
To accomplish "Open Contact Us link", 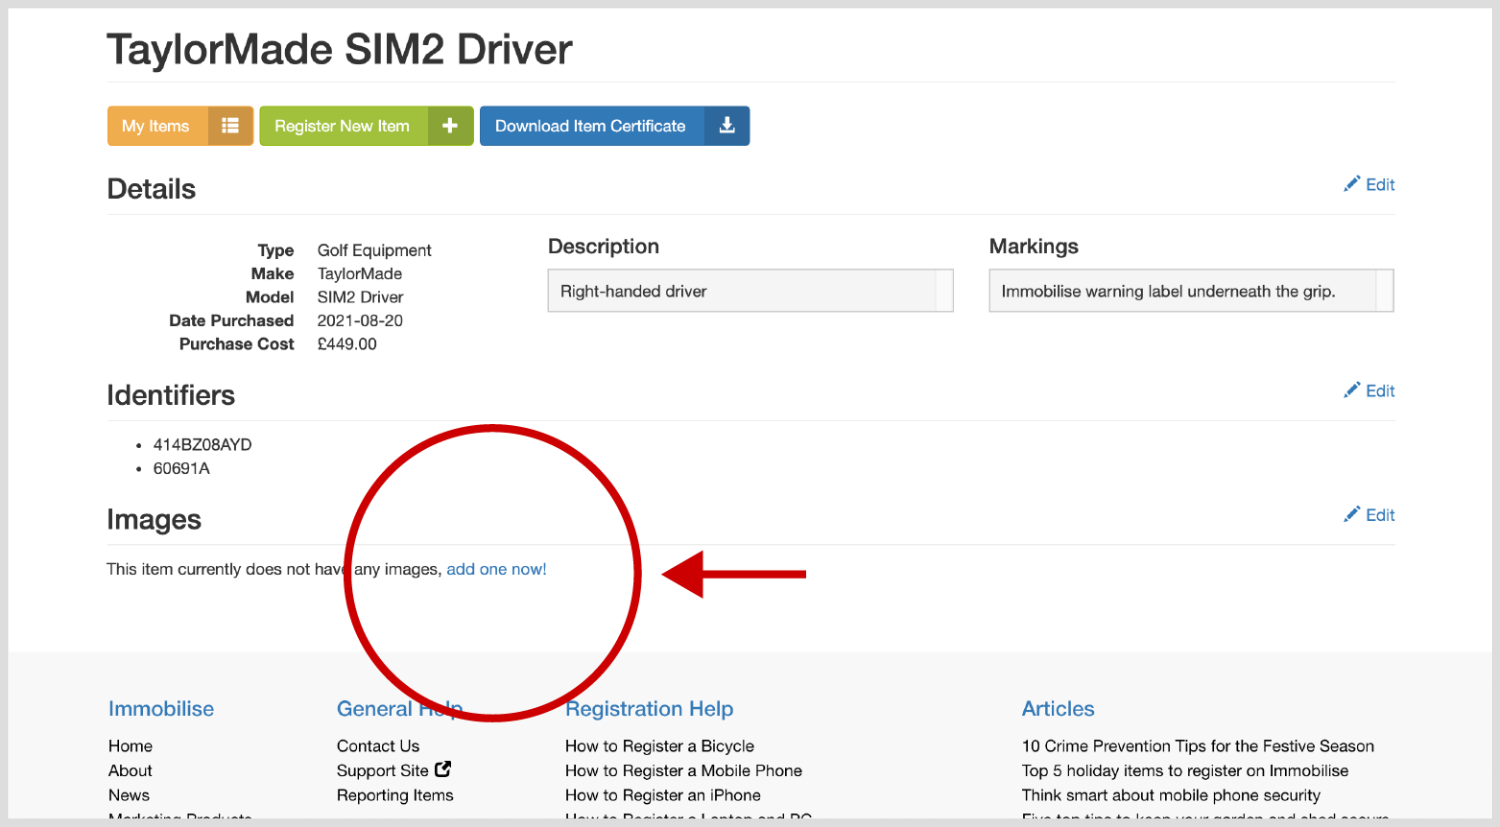I will pyautogui.click(x=378, y=746).
